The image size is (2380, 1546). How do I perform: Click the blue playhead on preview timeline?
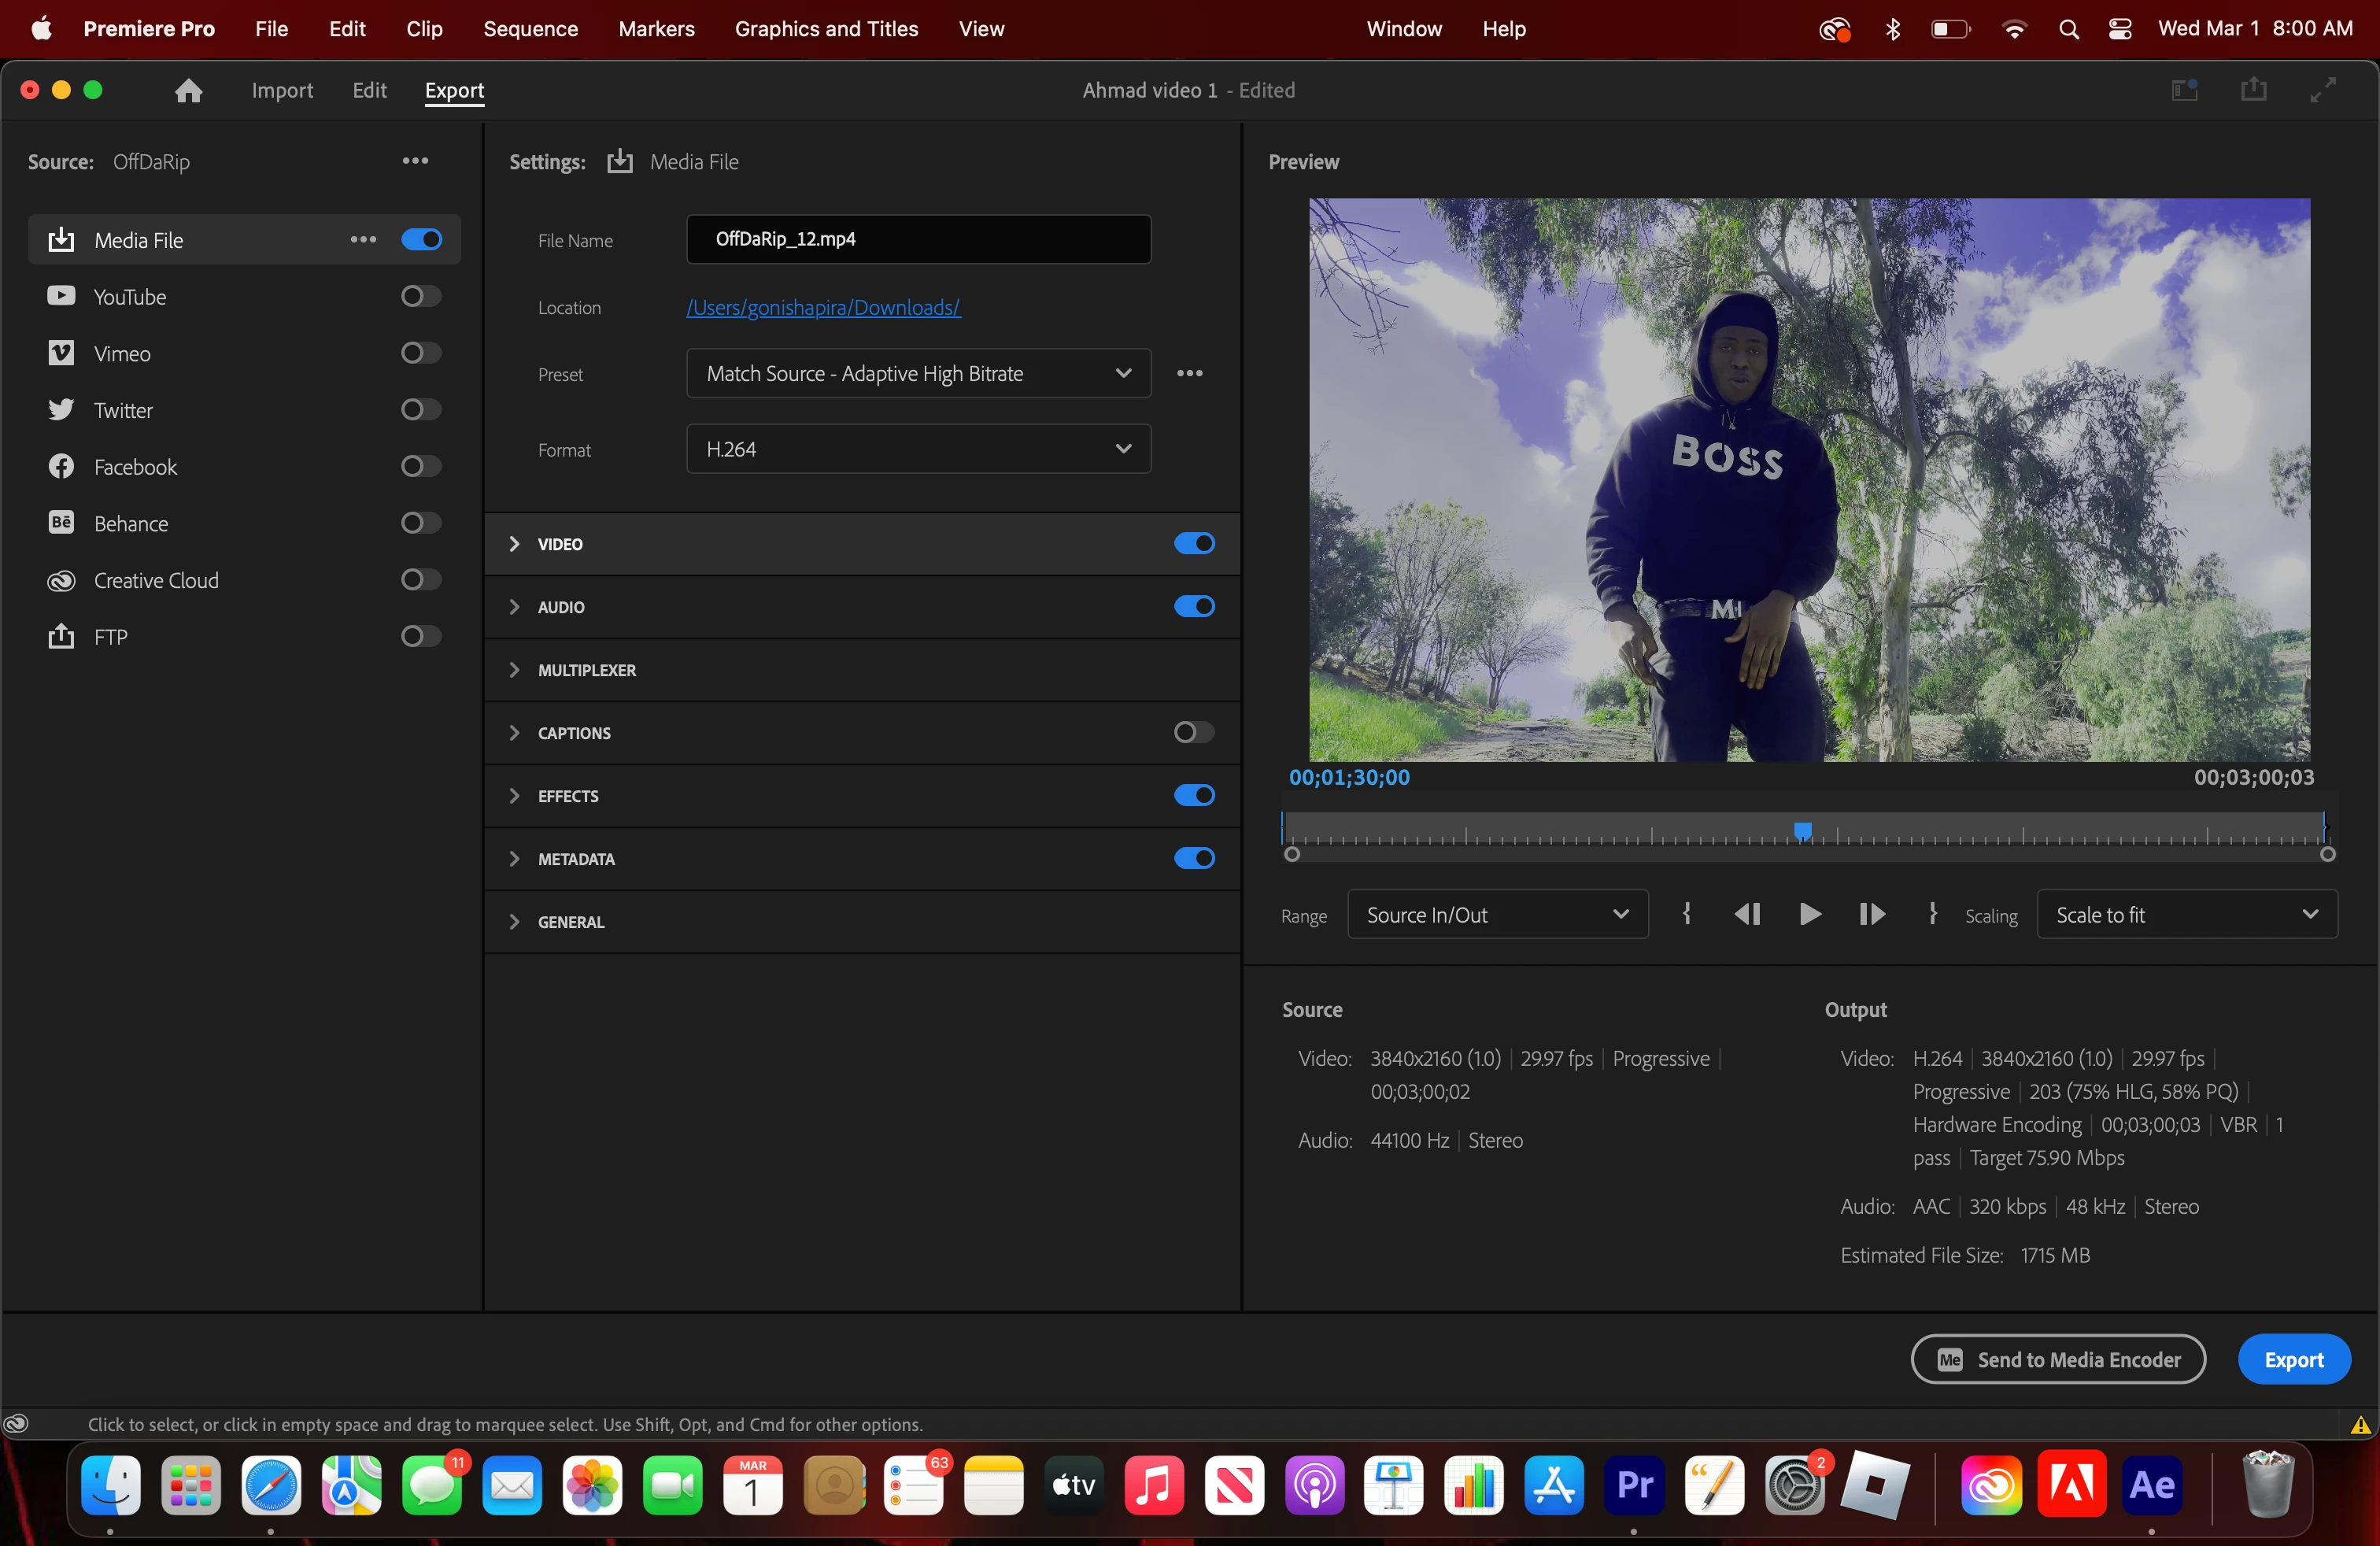(x=1802, y=830)
